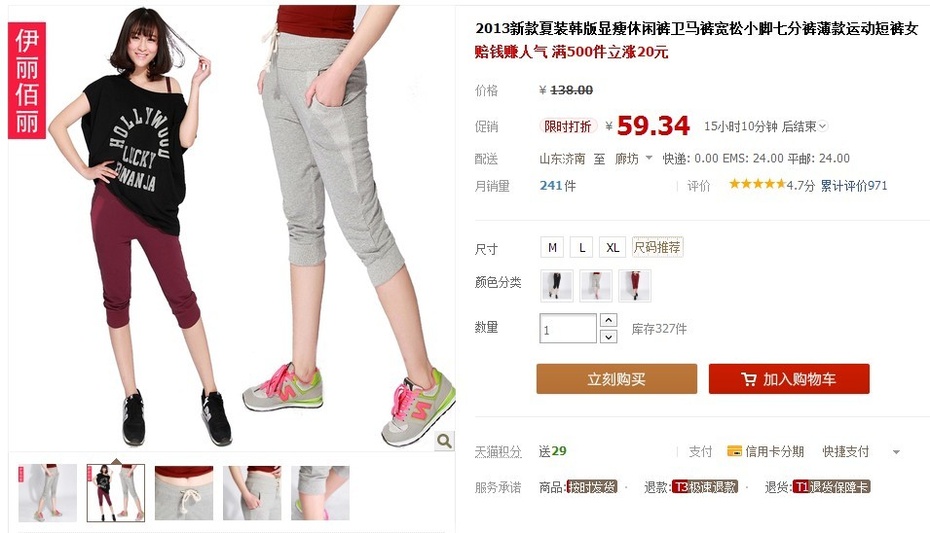Choose the gray pants color swatch
Image resolution: width=930 pixels, height=533 pixels.
(595, 286)
